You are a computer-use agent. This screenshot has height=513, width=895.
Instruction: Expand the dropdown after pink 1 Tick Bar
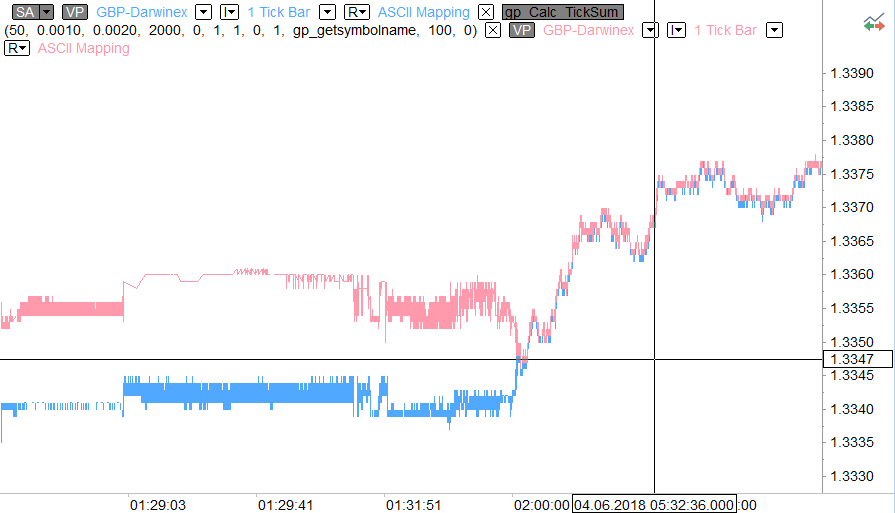tap(774, 30)
